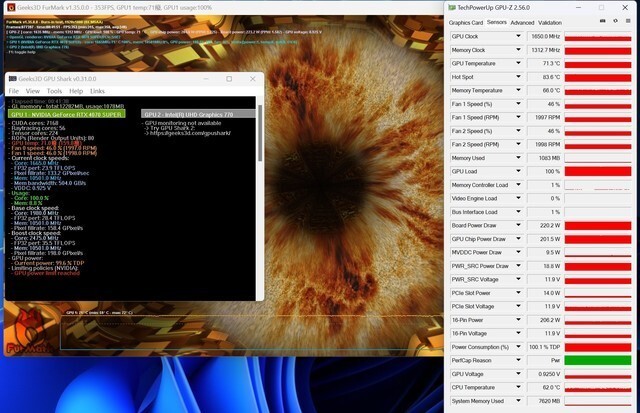Maximize the GPU Shark window
Image resolution: width=640 pixels, height=413 pixels.
click(229, 78)
